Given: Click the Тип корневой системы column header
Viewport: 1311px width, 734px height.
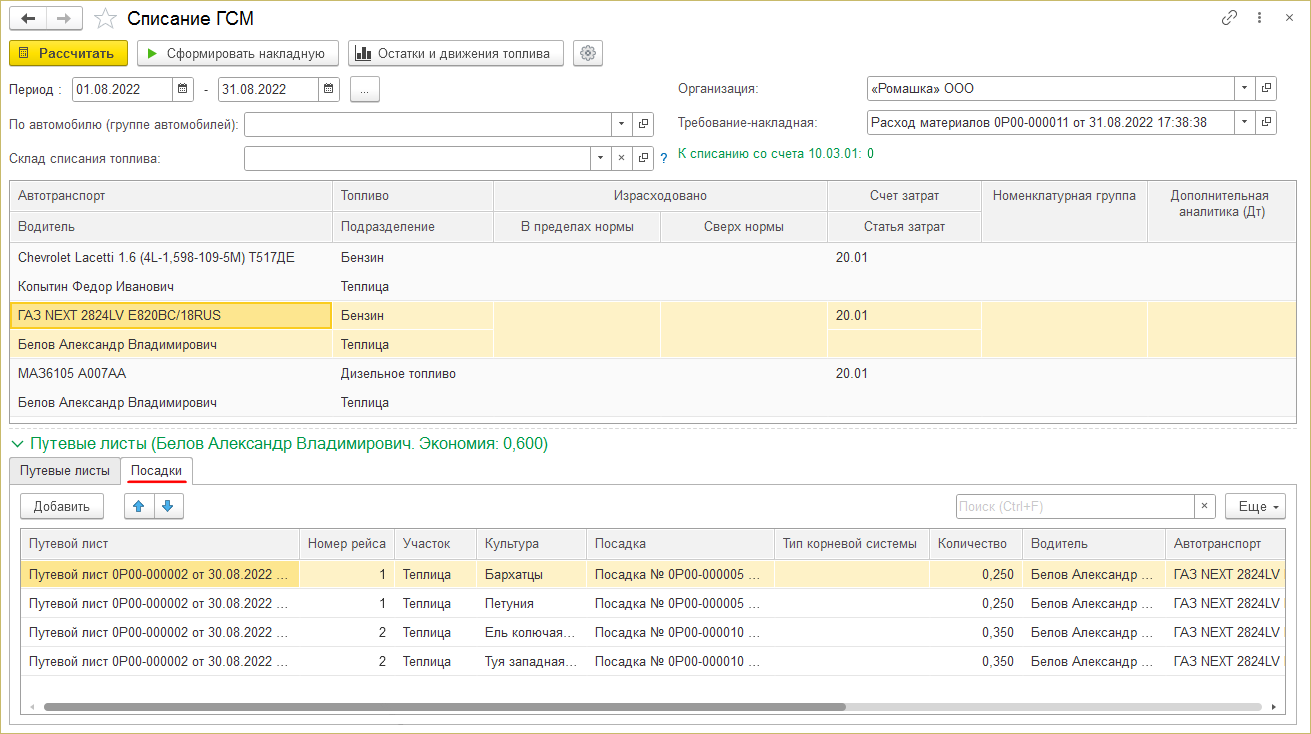Looking at the screenshot, I should click(852, 544).
